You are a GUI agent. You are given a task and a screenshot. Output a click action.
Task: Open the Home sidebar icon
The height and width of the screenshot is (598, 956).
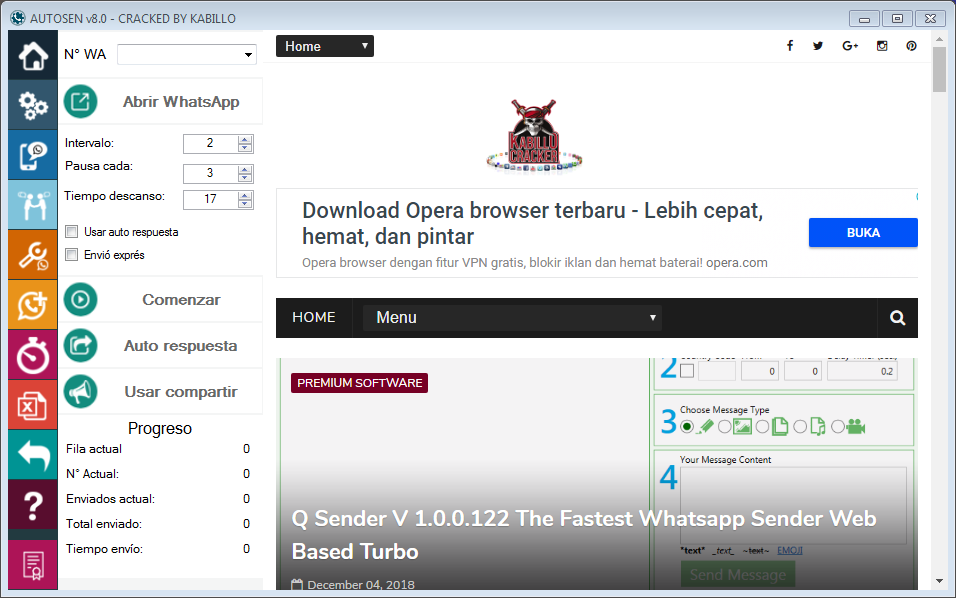pos(33,55)
